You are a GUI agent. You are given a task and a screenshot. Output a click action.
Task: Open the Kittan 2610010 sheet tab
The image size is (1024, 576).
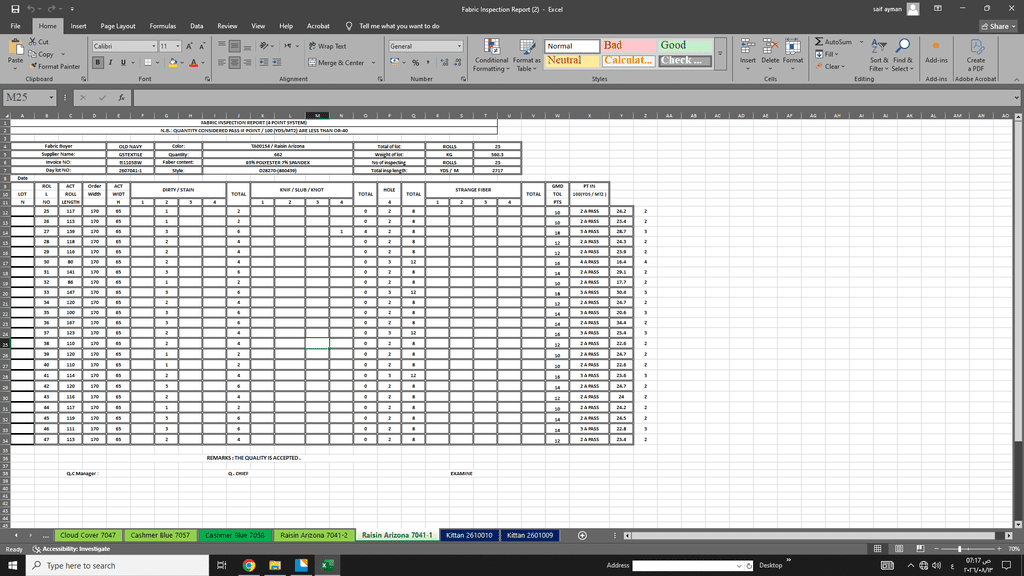pos(469,536)
